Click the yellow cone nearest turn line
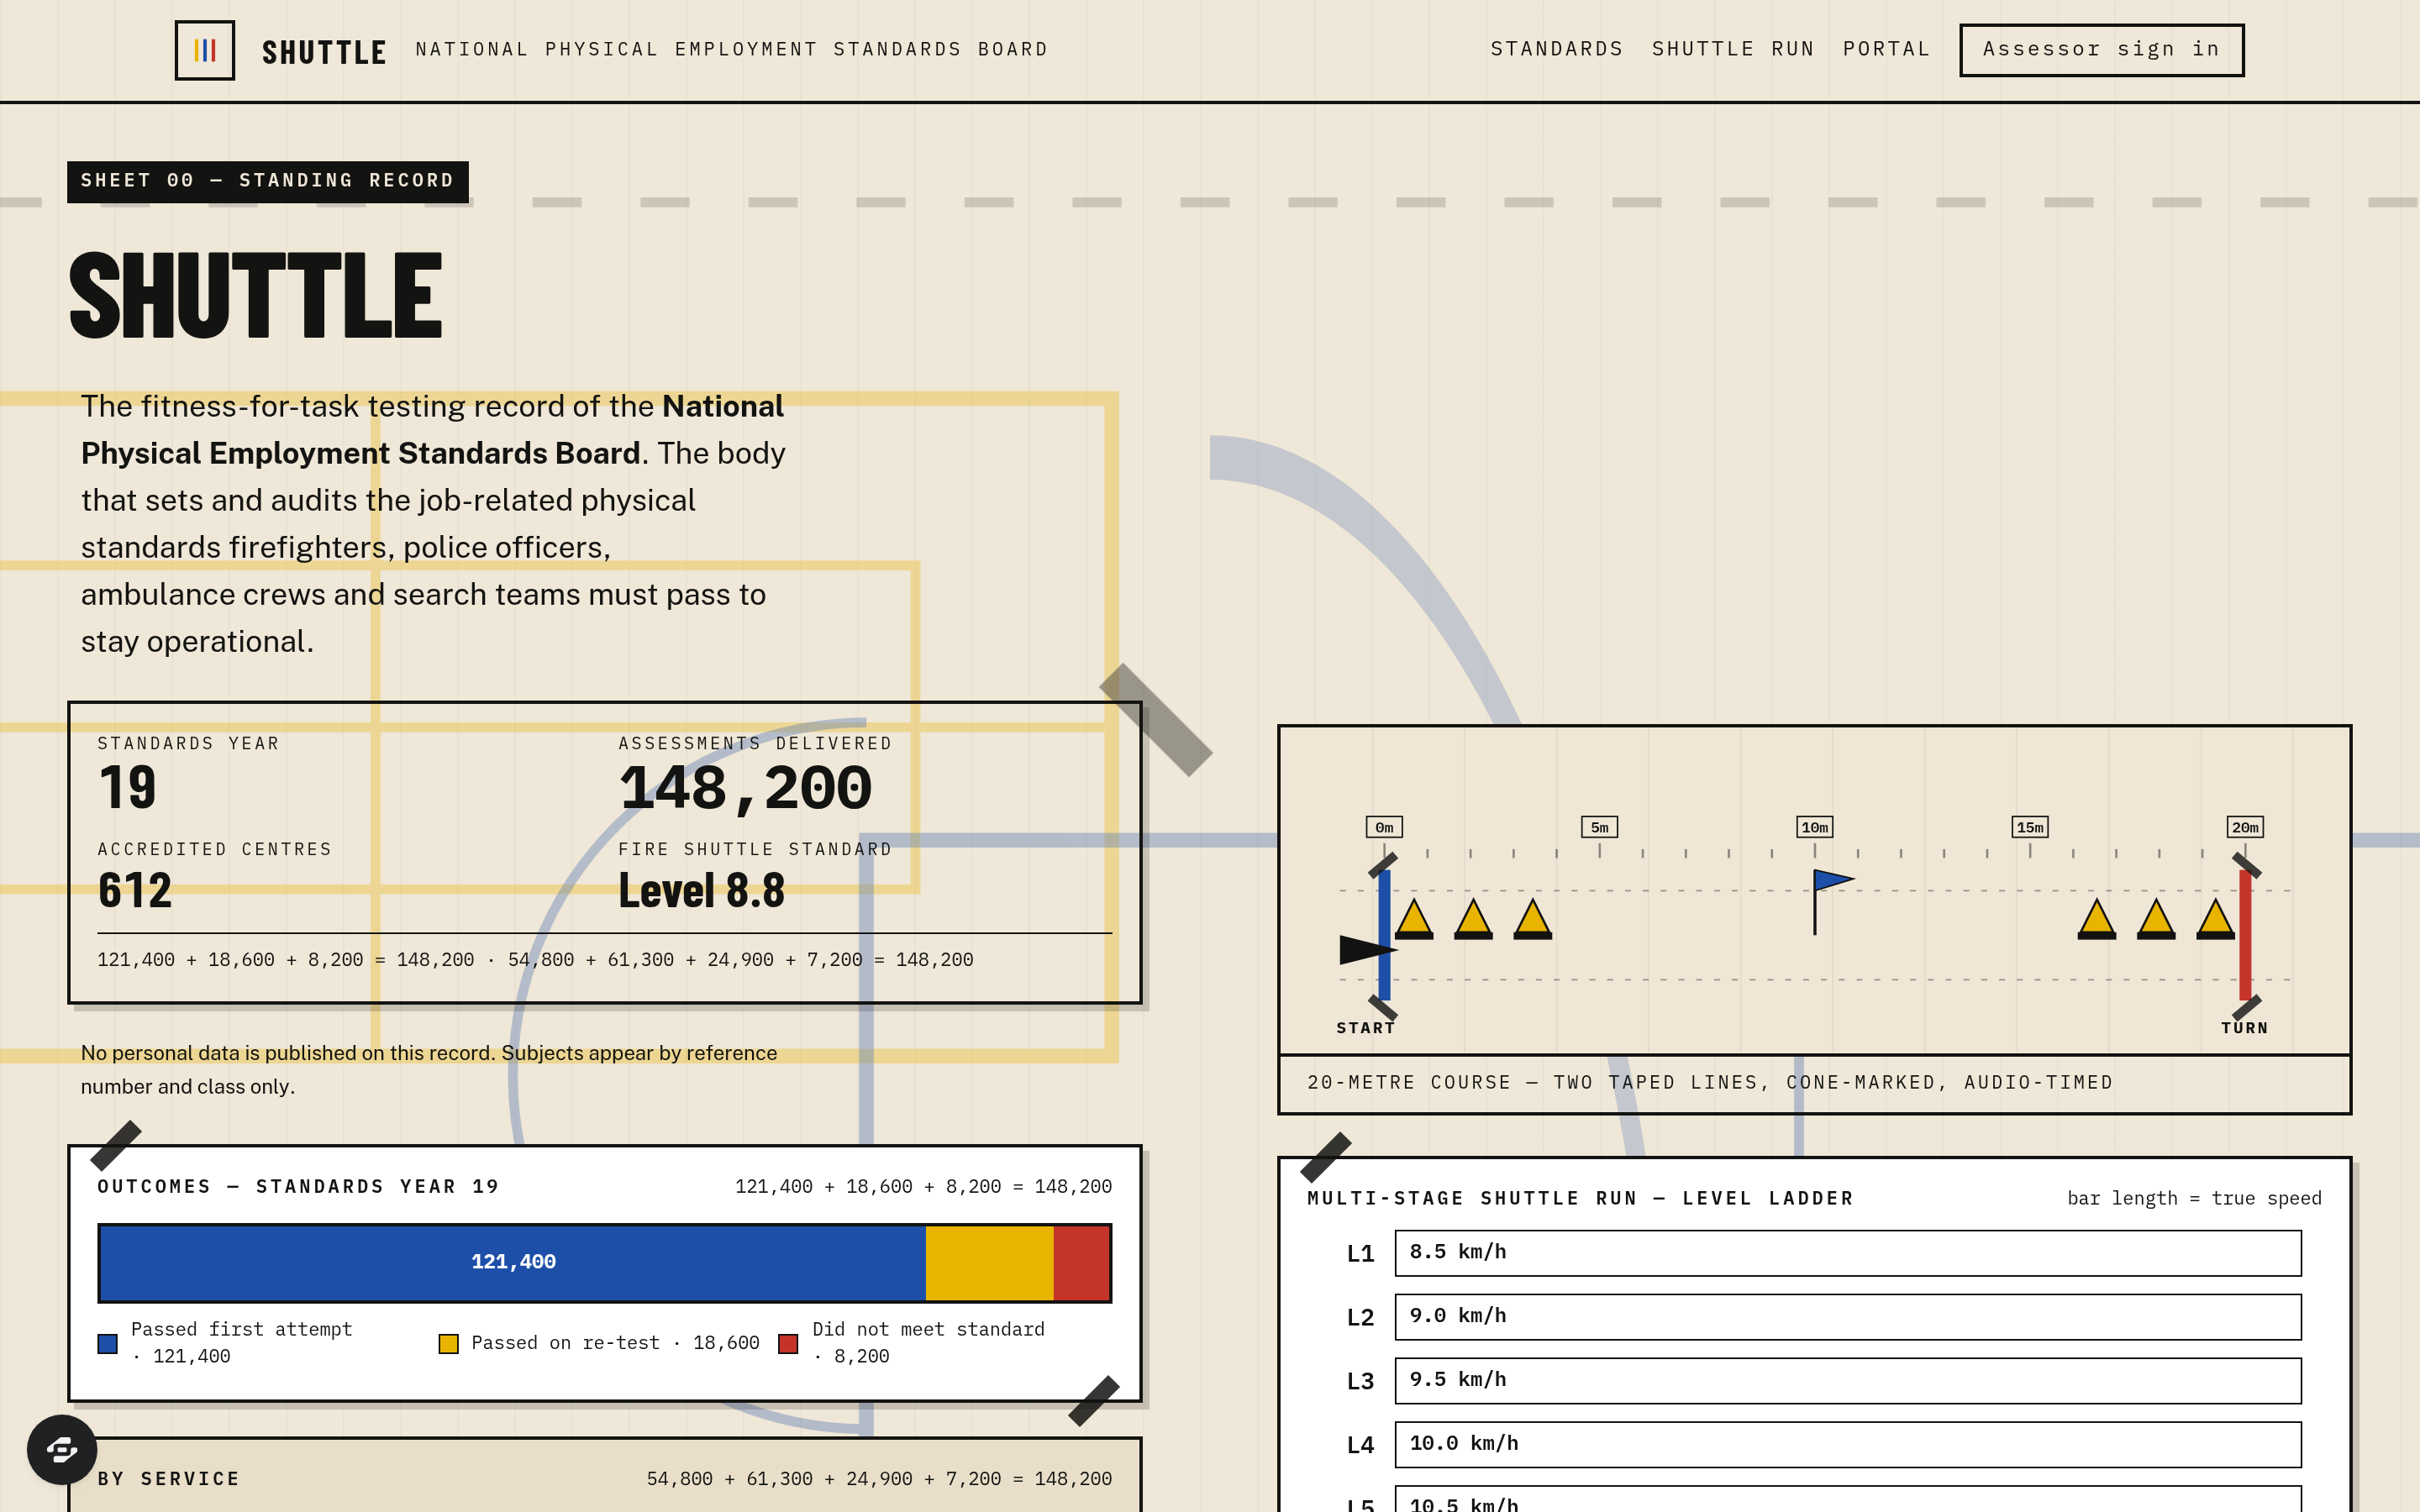The image size is (2420, 1512). [2215, 919]
